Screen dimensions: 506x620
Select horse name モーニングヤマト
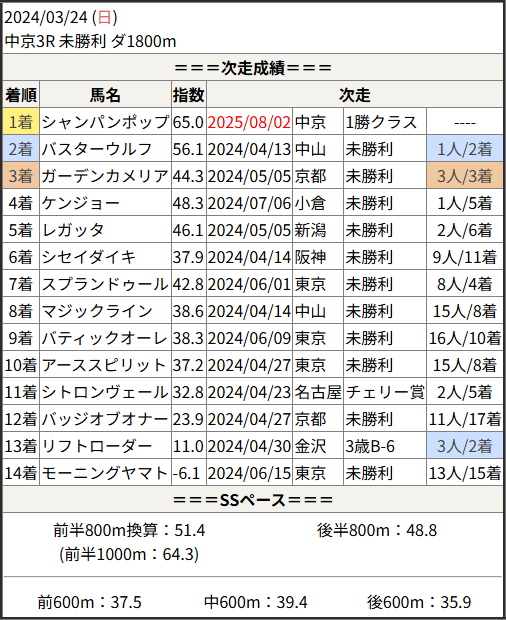point(106,473)
